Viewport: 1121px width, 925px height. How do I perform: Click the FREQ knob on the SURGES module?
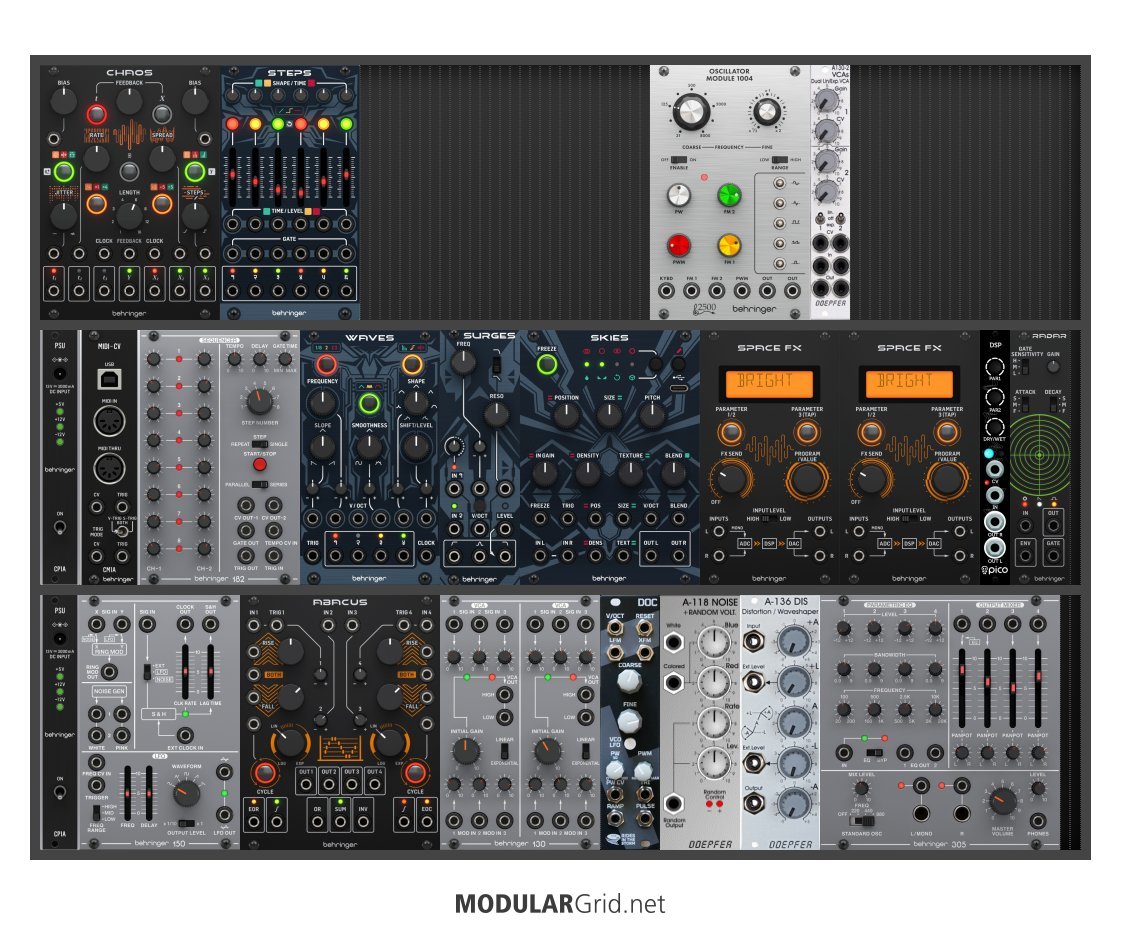[463, 362]
